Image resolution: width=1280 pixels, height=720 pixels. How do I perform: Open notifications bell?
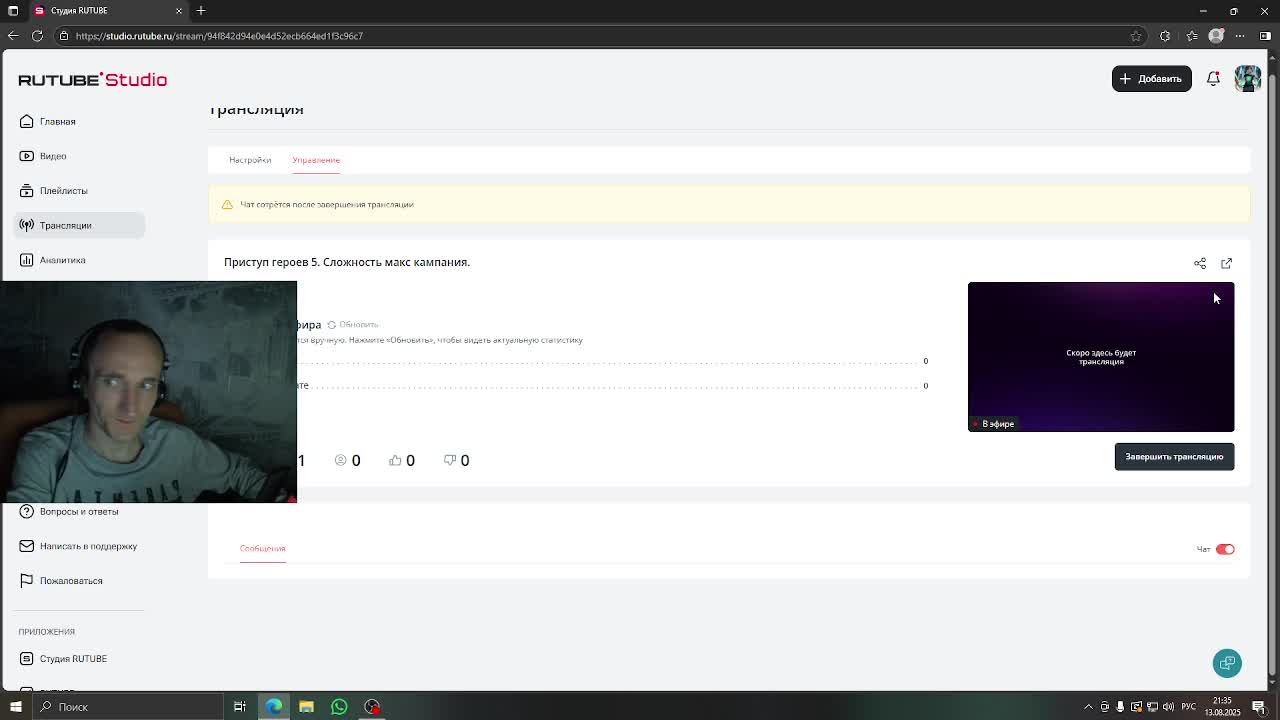coord(1213,78)
